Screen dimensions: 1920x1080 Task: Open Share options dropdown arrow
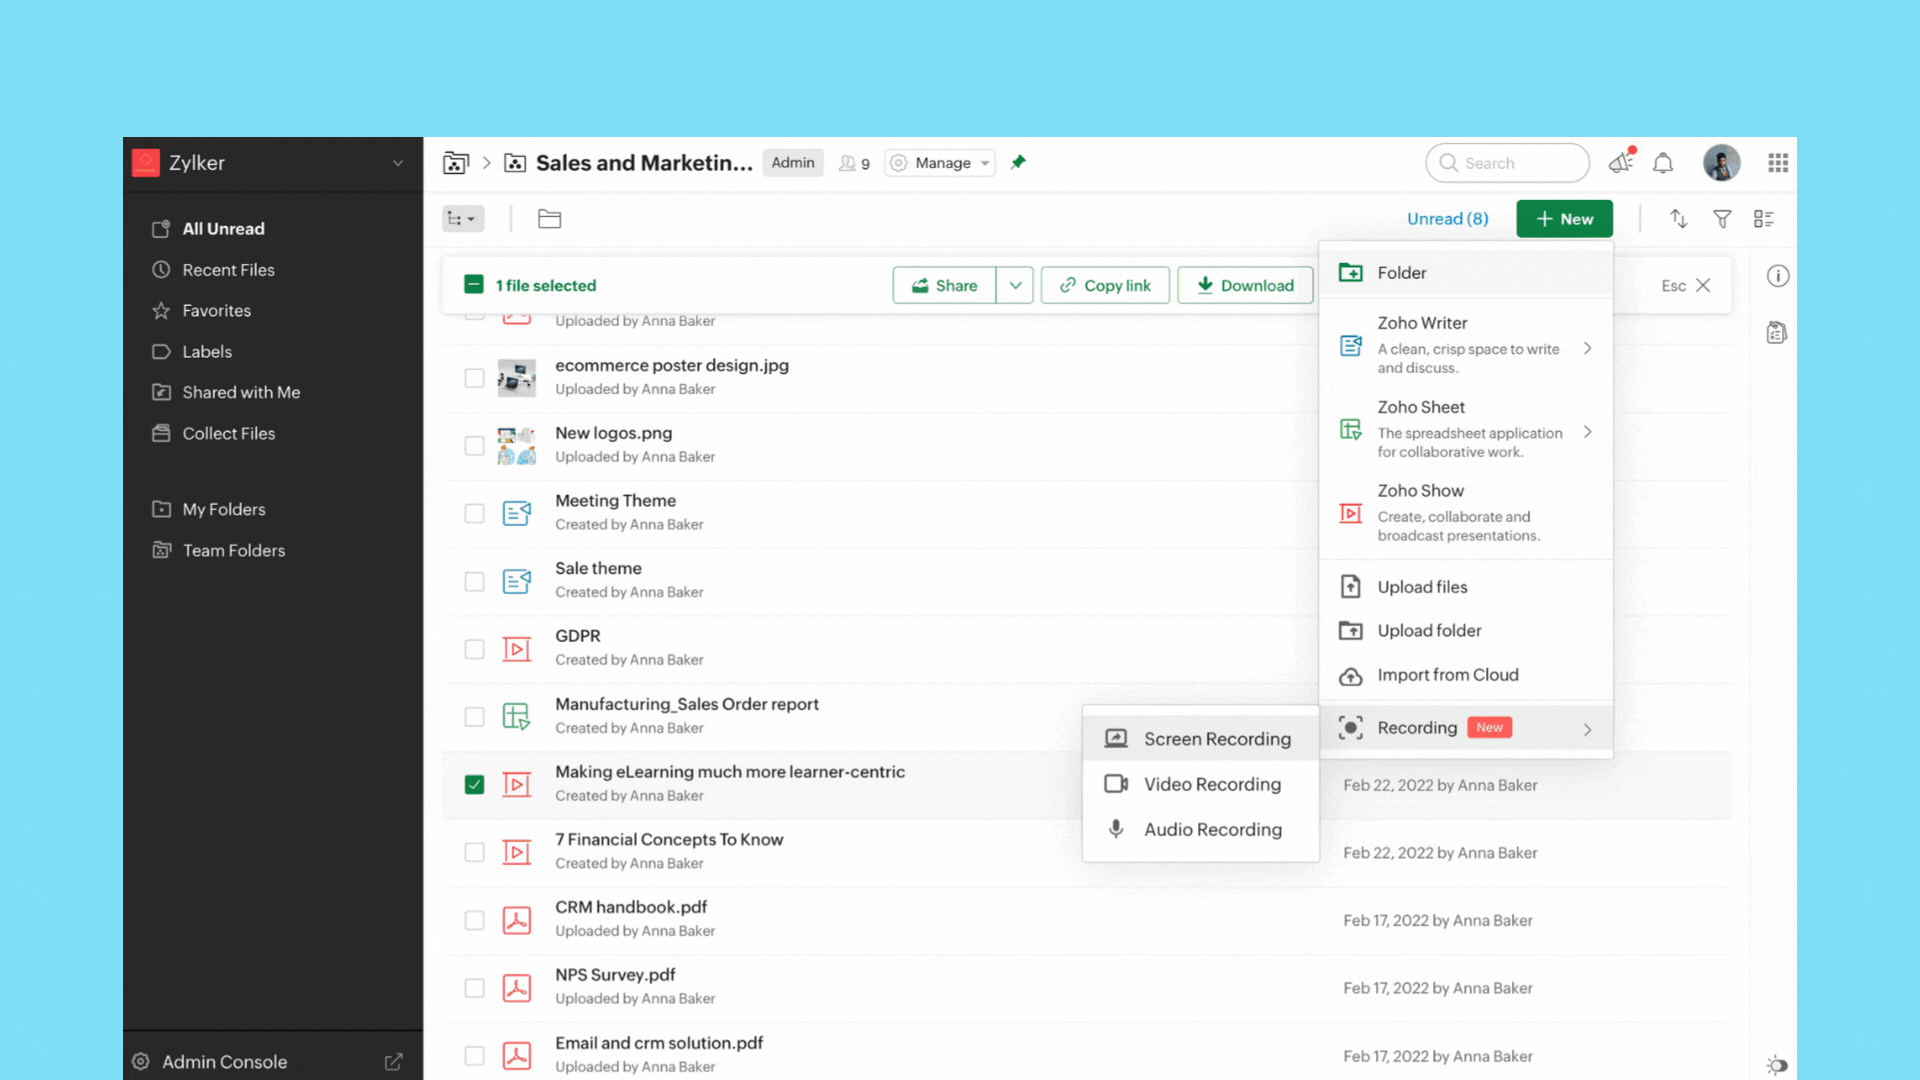click(1015, 285)
